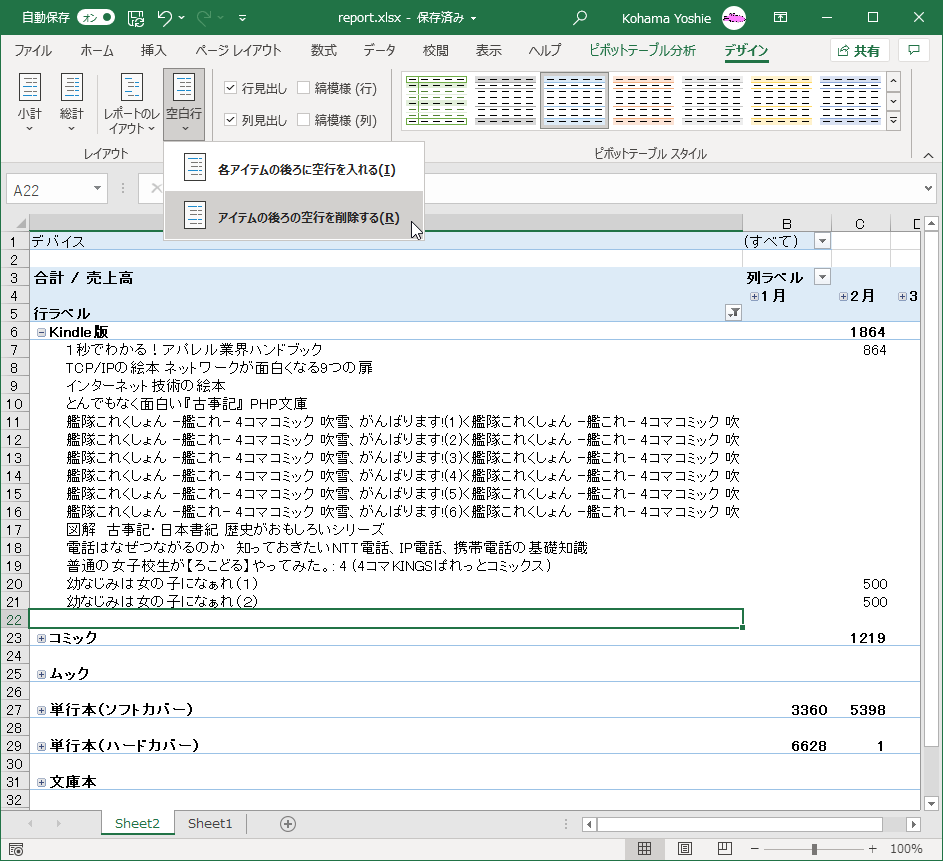
Task: Select the gray pivot table style
Action: pos(505,100)
